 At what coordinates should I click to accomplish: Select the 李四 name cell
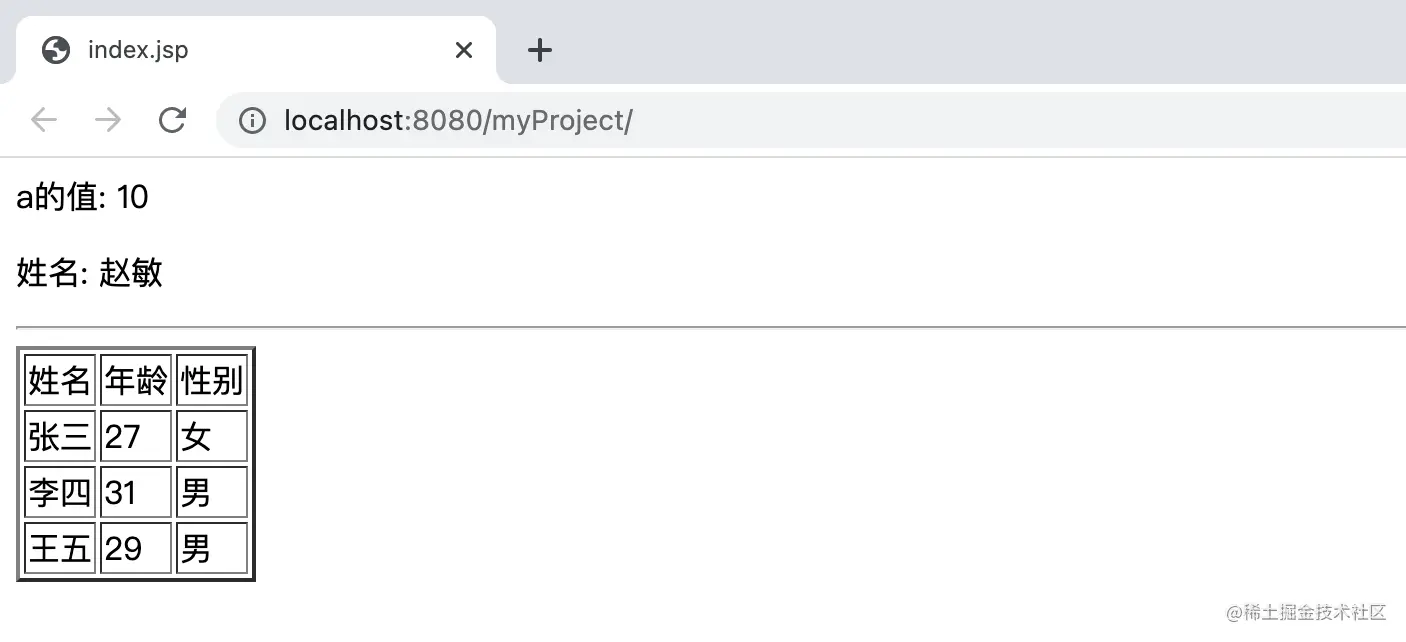tap(60, 492)
